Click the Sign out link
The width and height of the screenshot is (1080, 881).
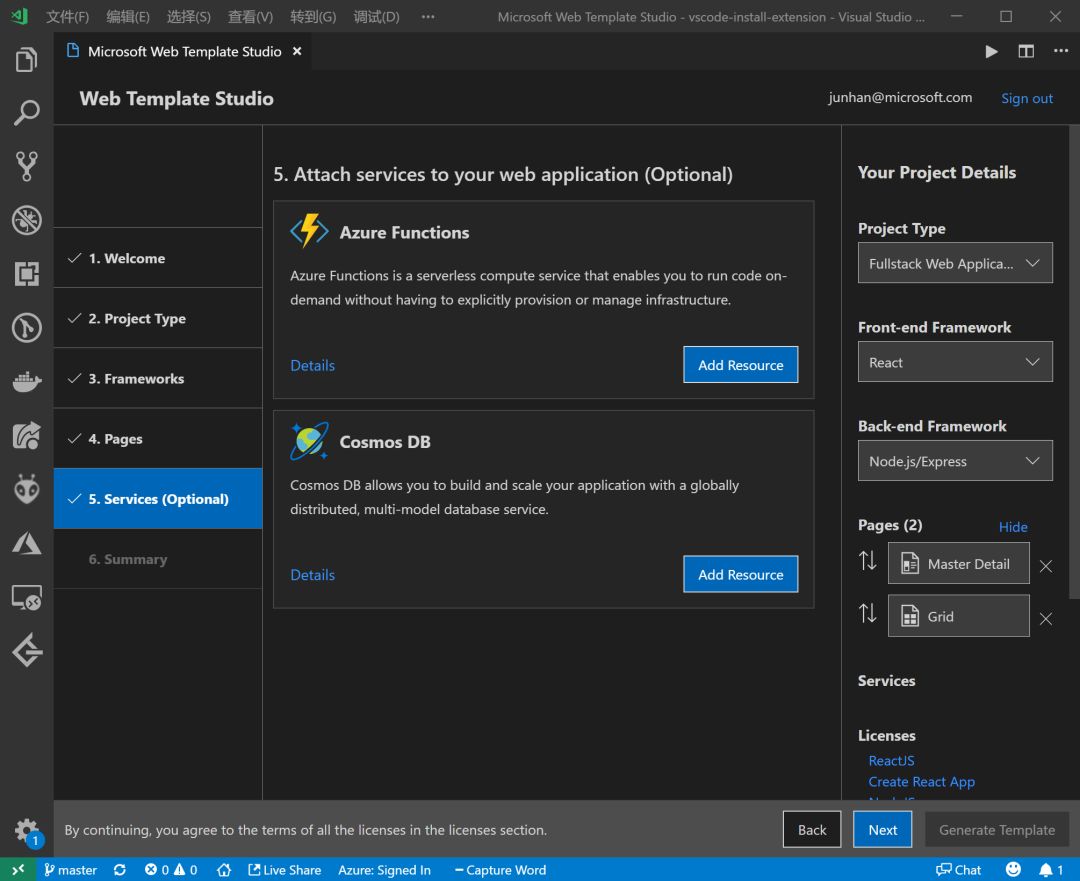coord(1026,99)
